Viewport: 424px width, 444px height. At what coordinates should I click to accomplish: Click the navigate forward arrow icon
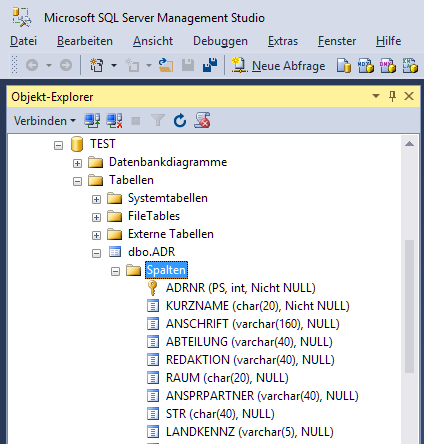(x=66, y=65)
